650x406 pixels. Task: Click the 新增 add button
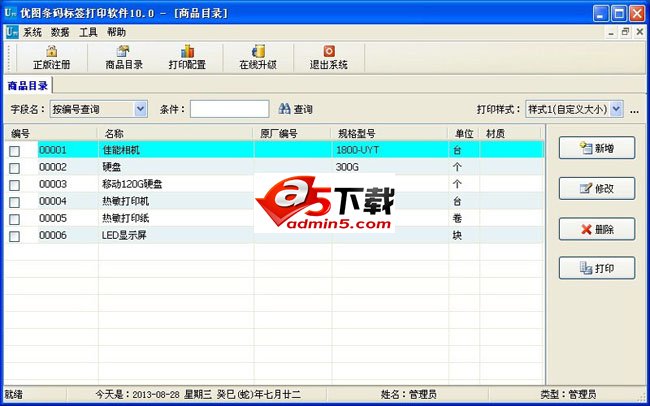point(597,148)
